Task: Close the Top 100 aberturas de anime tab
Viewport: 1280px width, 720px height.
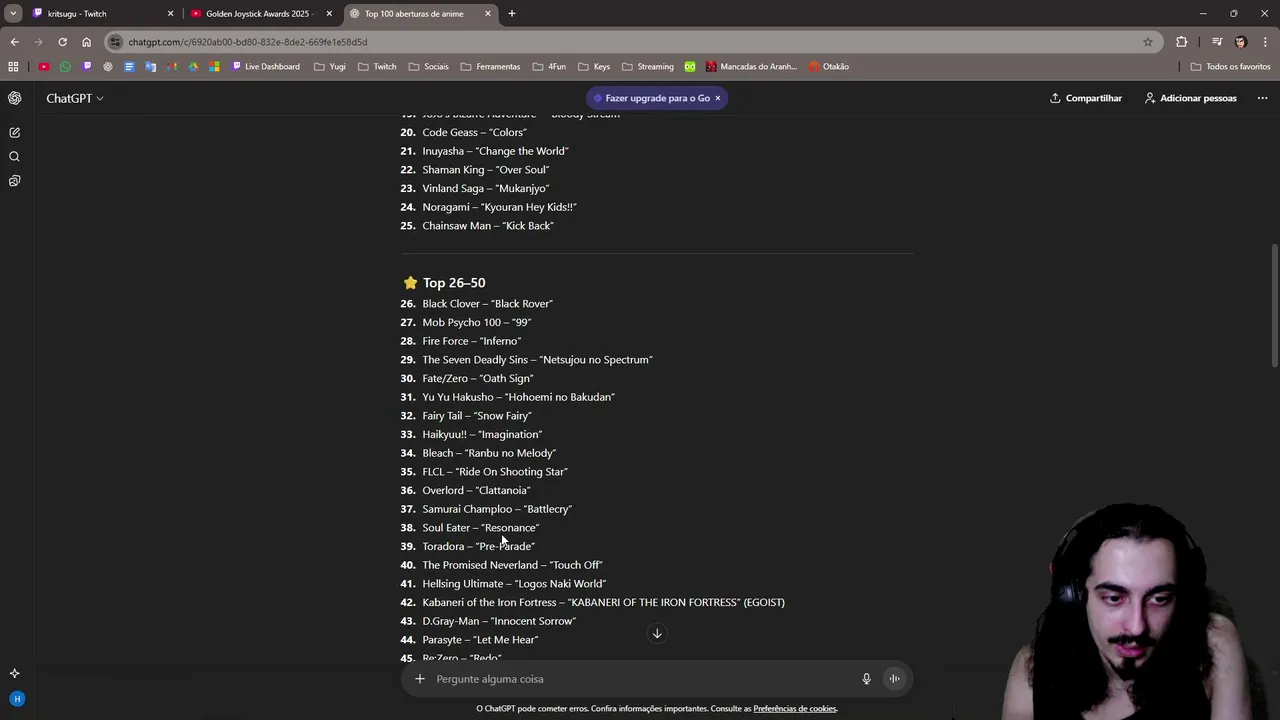Action: click(x=488, y=14)
